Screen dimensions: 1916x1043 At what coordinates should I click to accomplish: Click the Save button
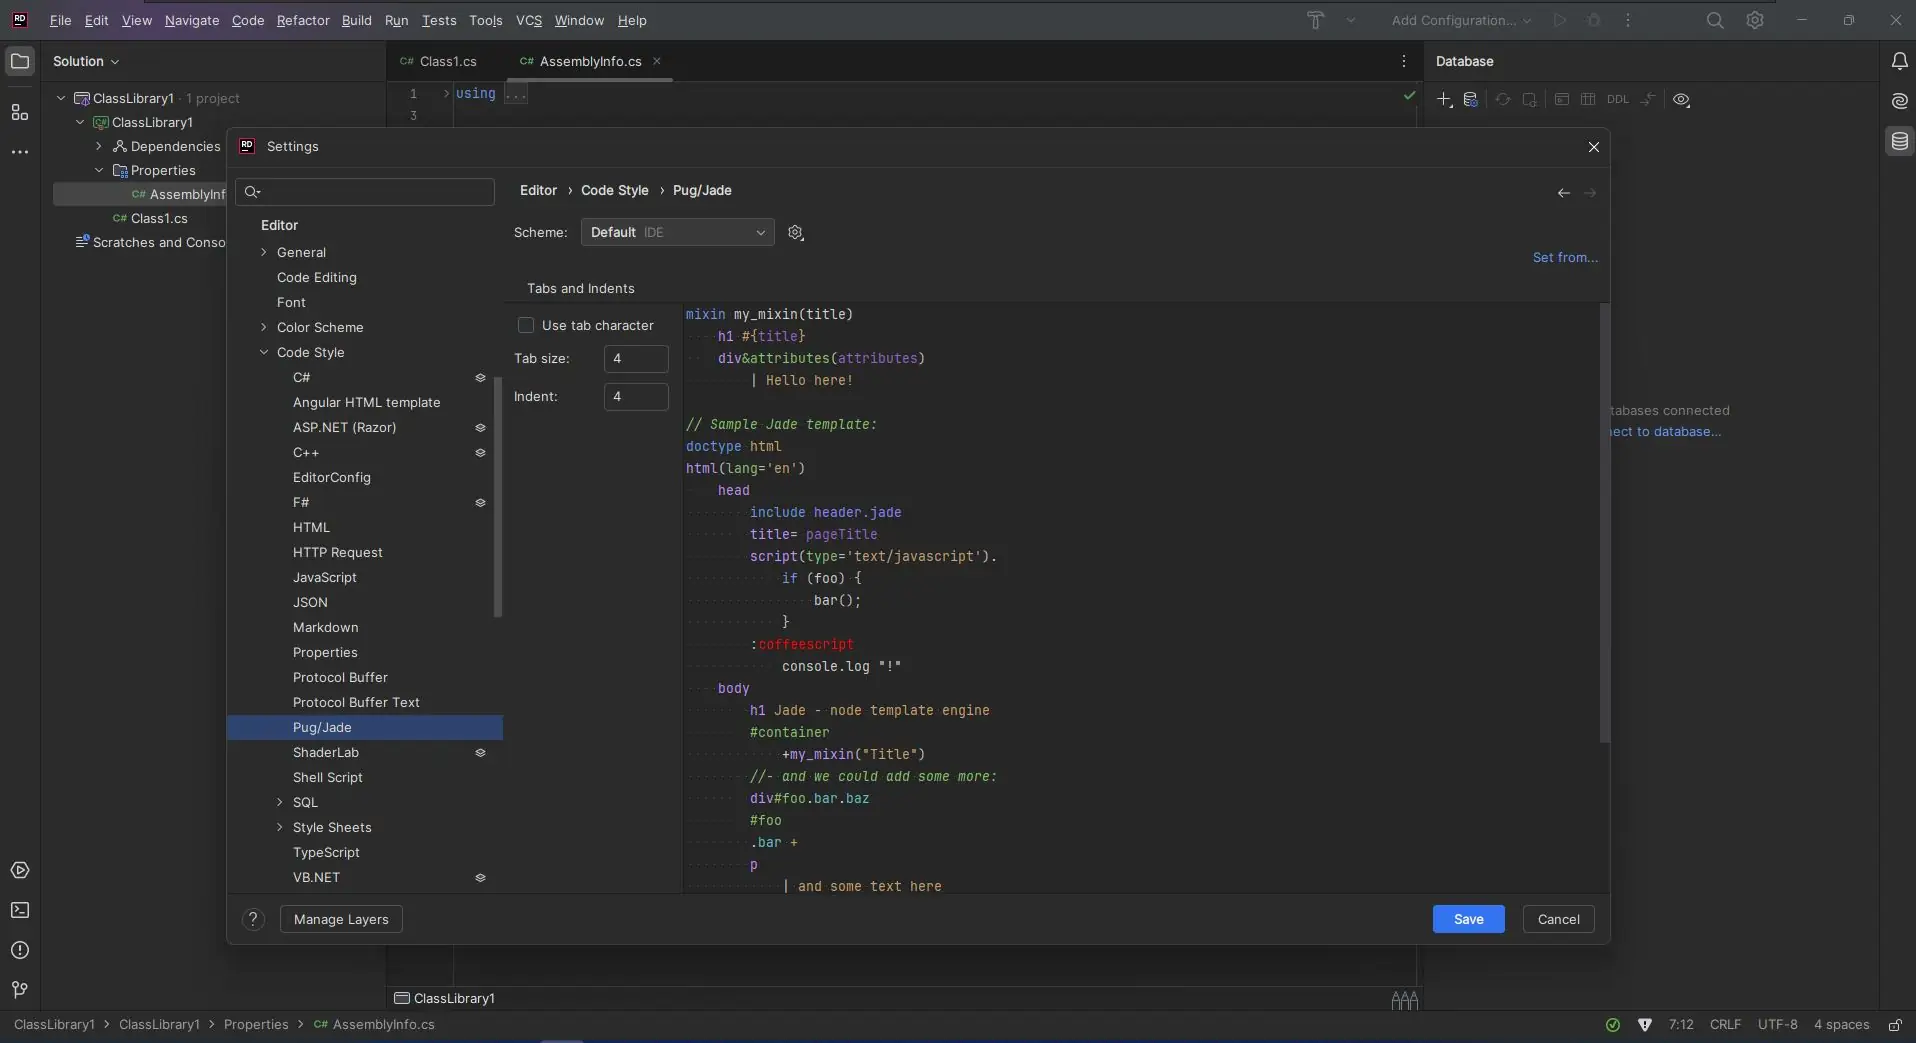coord(1468,919)
